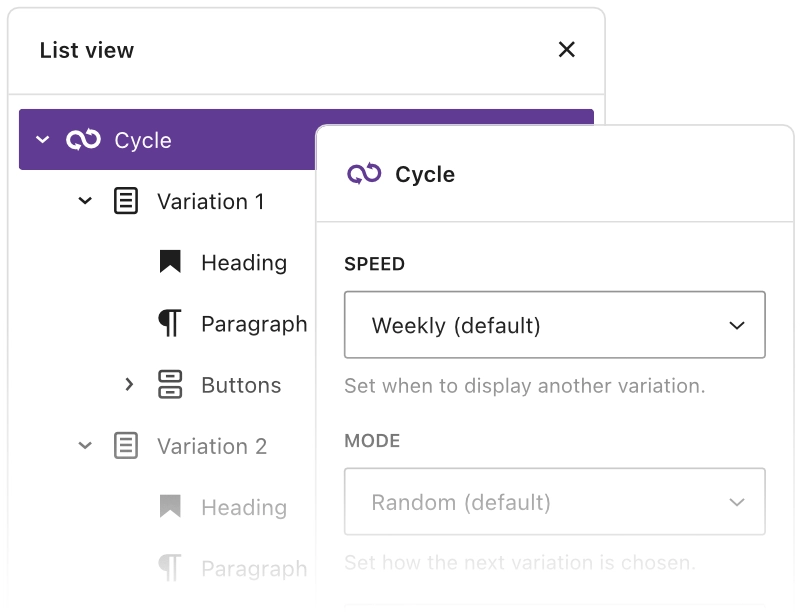
Task: Click the Paragraph pilcrow icon under Variation 1
Action: click(x=170, y=323)
